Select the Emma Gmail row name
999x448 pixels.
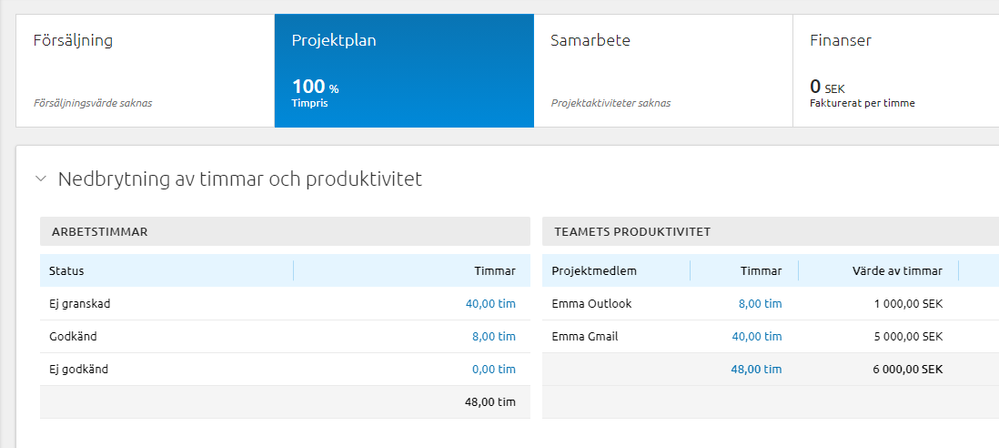[585, 337]
